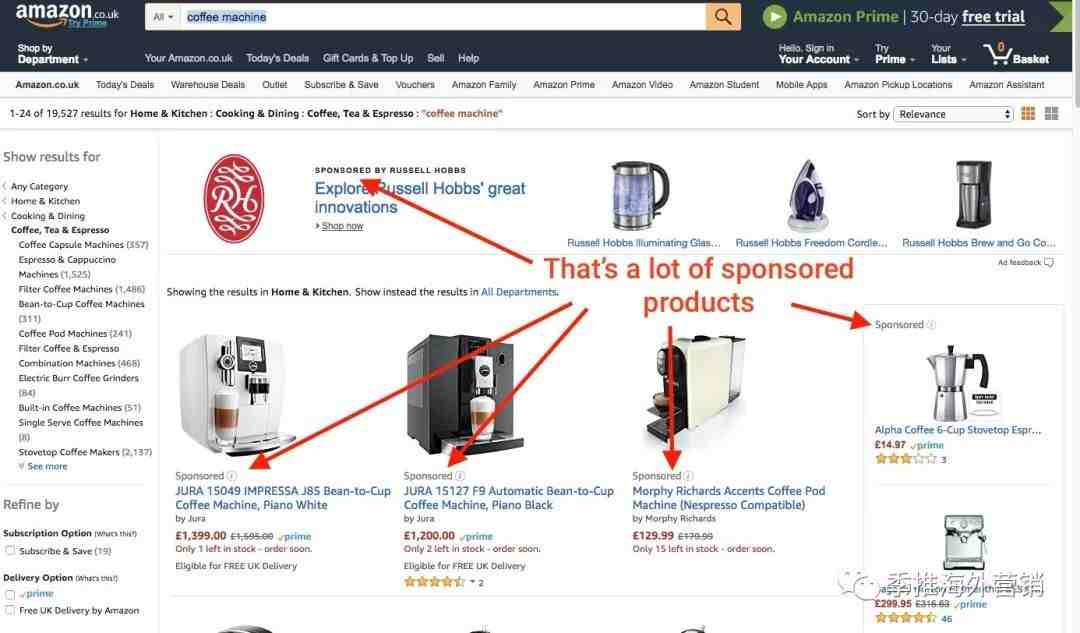Image resolution: width=1080 pixels, height=633 pixels.
Task: Open the Sort by Relevance dropdown
Action: point(953,114)
